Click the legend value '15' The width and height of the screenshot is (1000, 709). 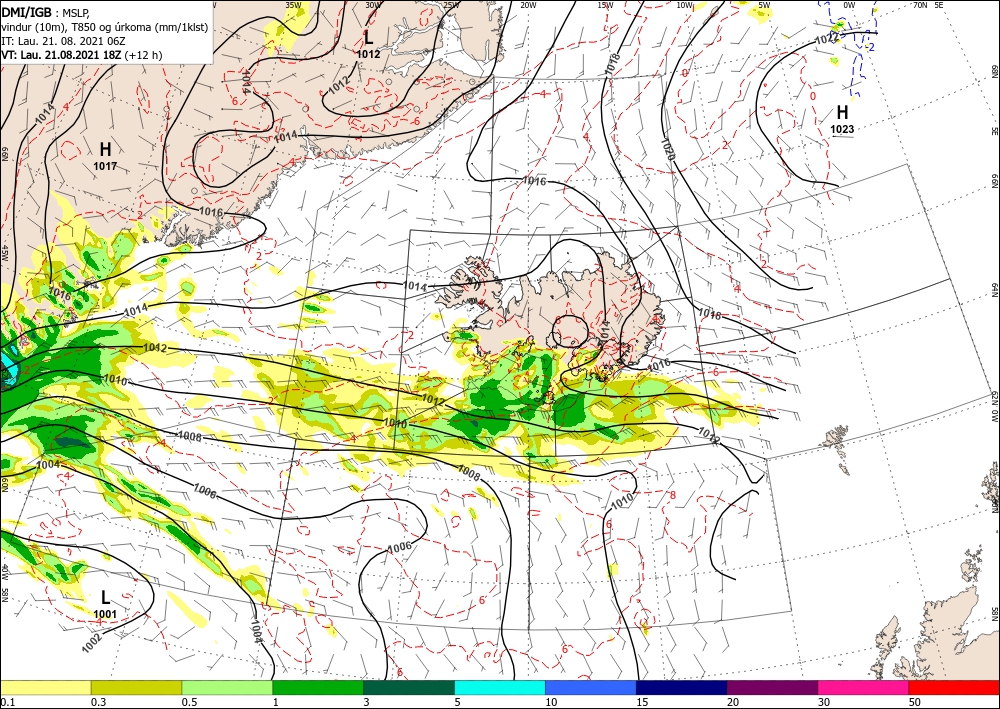(642, 702)
